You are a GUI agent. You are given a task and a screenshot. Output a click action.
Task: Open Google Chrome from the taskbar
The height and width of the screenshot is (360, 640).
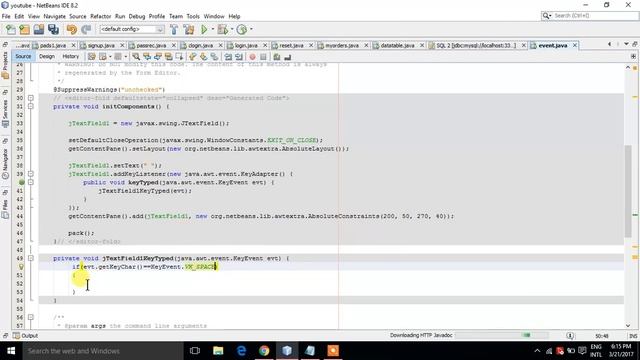coord(264,351)
